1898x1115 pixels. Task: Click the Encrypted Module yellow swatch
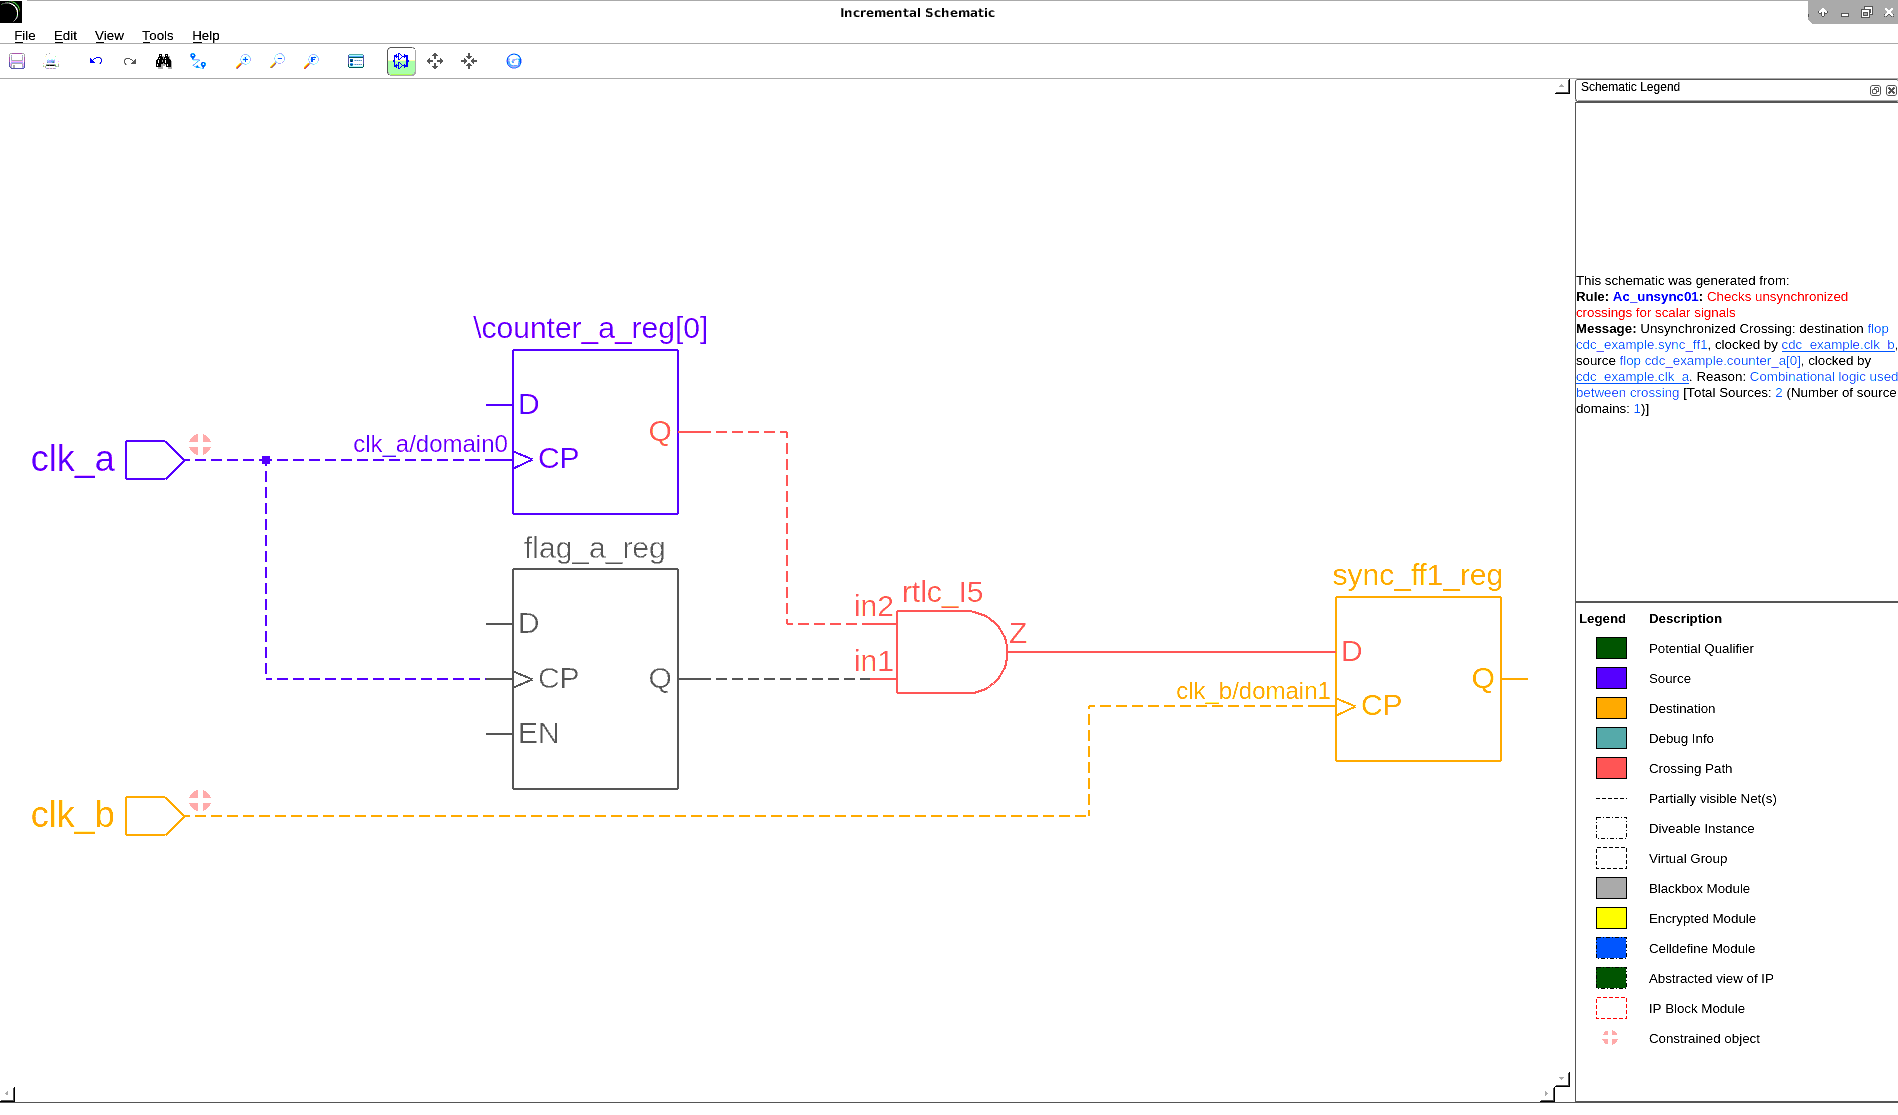[x=1611, y=918]
